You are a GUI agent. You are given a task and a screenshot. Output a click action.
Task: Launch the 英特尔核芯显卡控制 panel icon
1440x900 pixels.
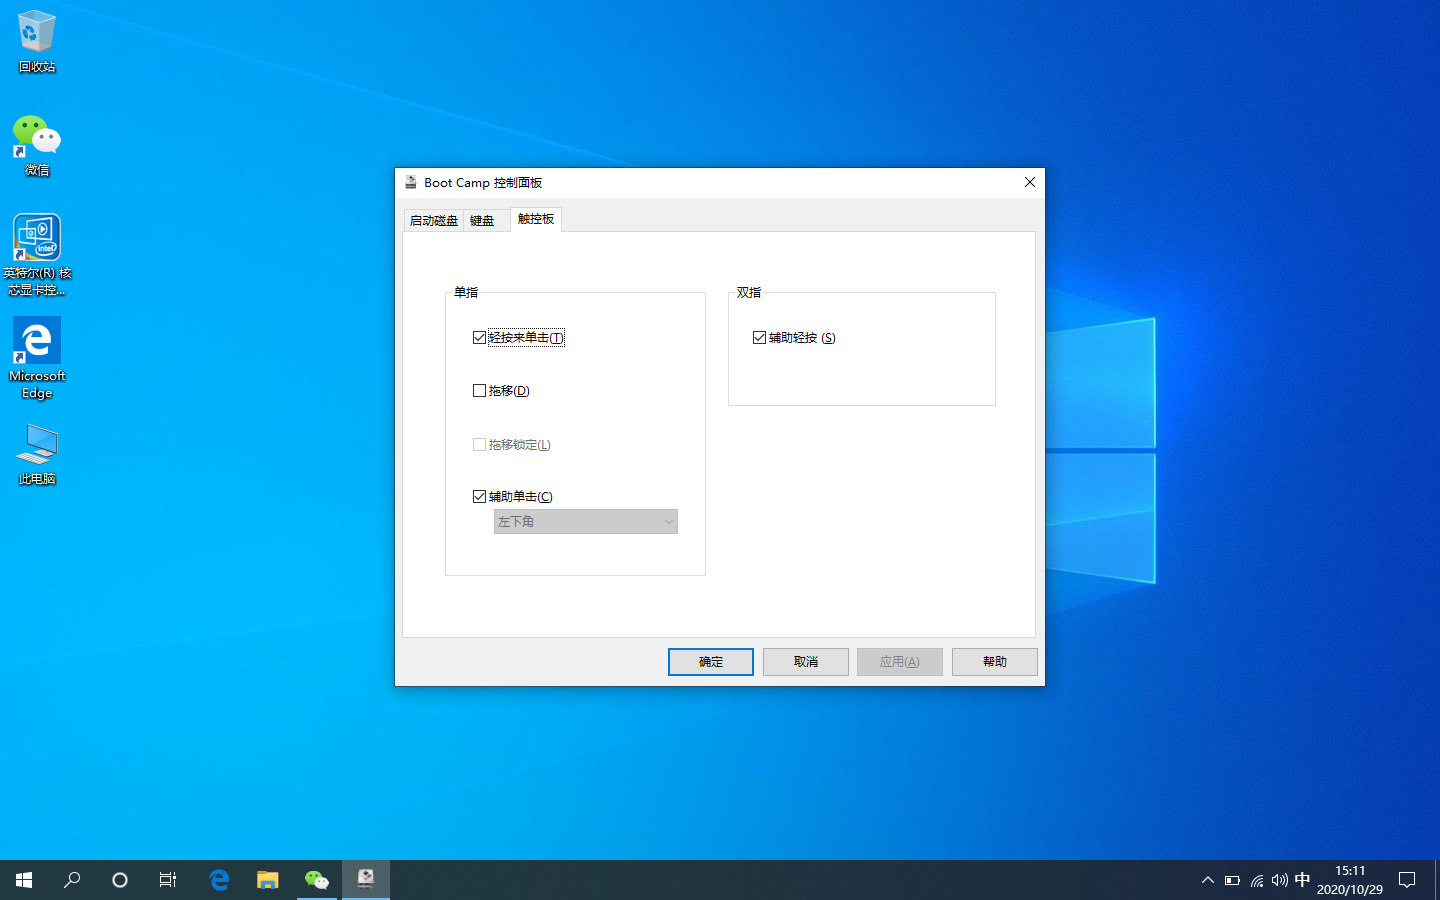click(x=36, y=237)
